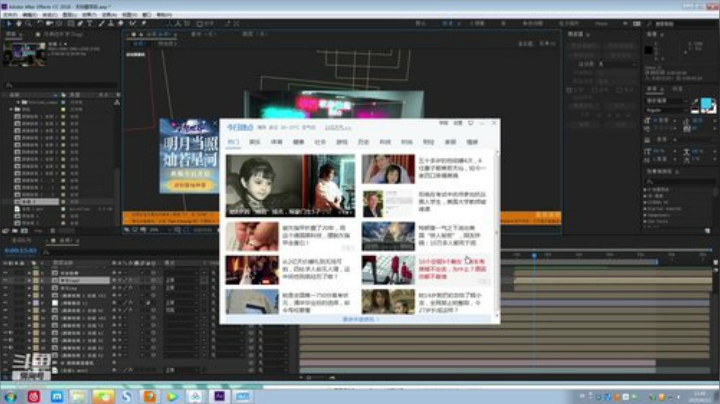Open viewer magnification dropdown

click(x=157, y=230)
